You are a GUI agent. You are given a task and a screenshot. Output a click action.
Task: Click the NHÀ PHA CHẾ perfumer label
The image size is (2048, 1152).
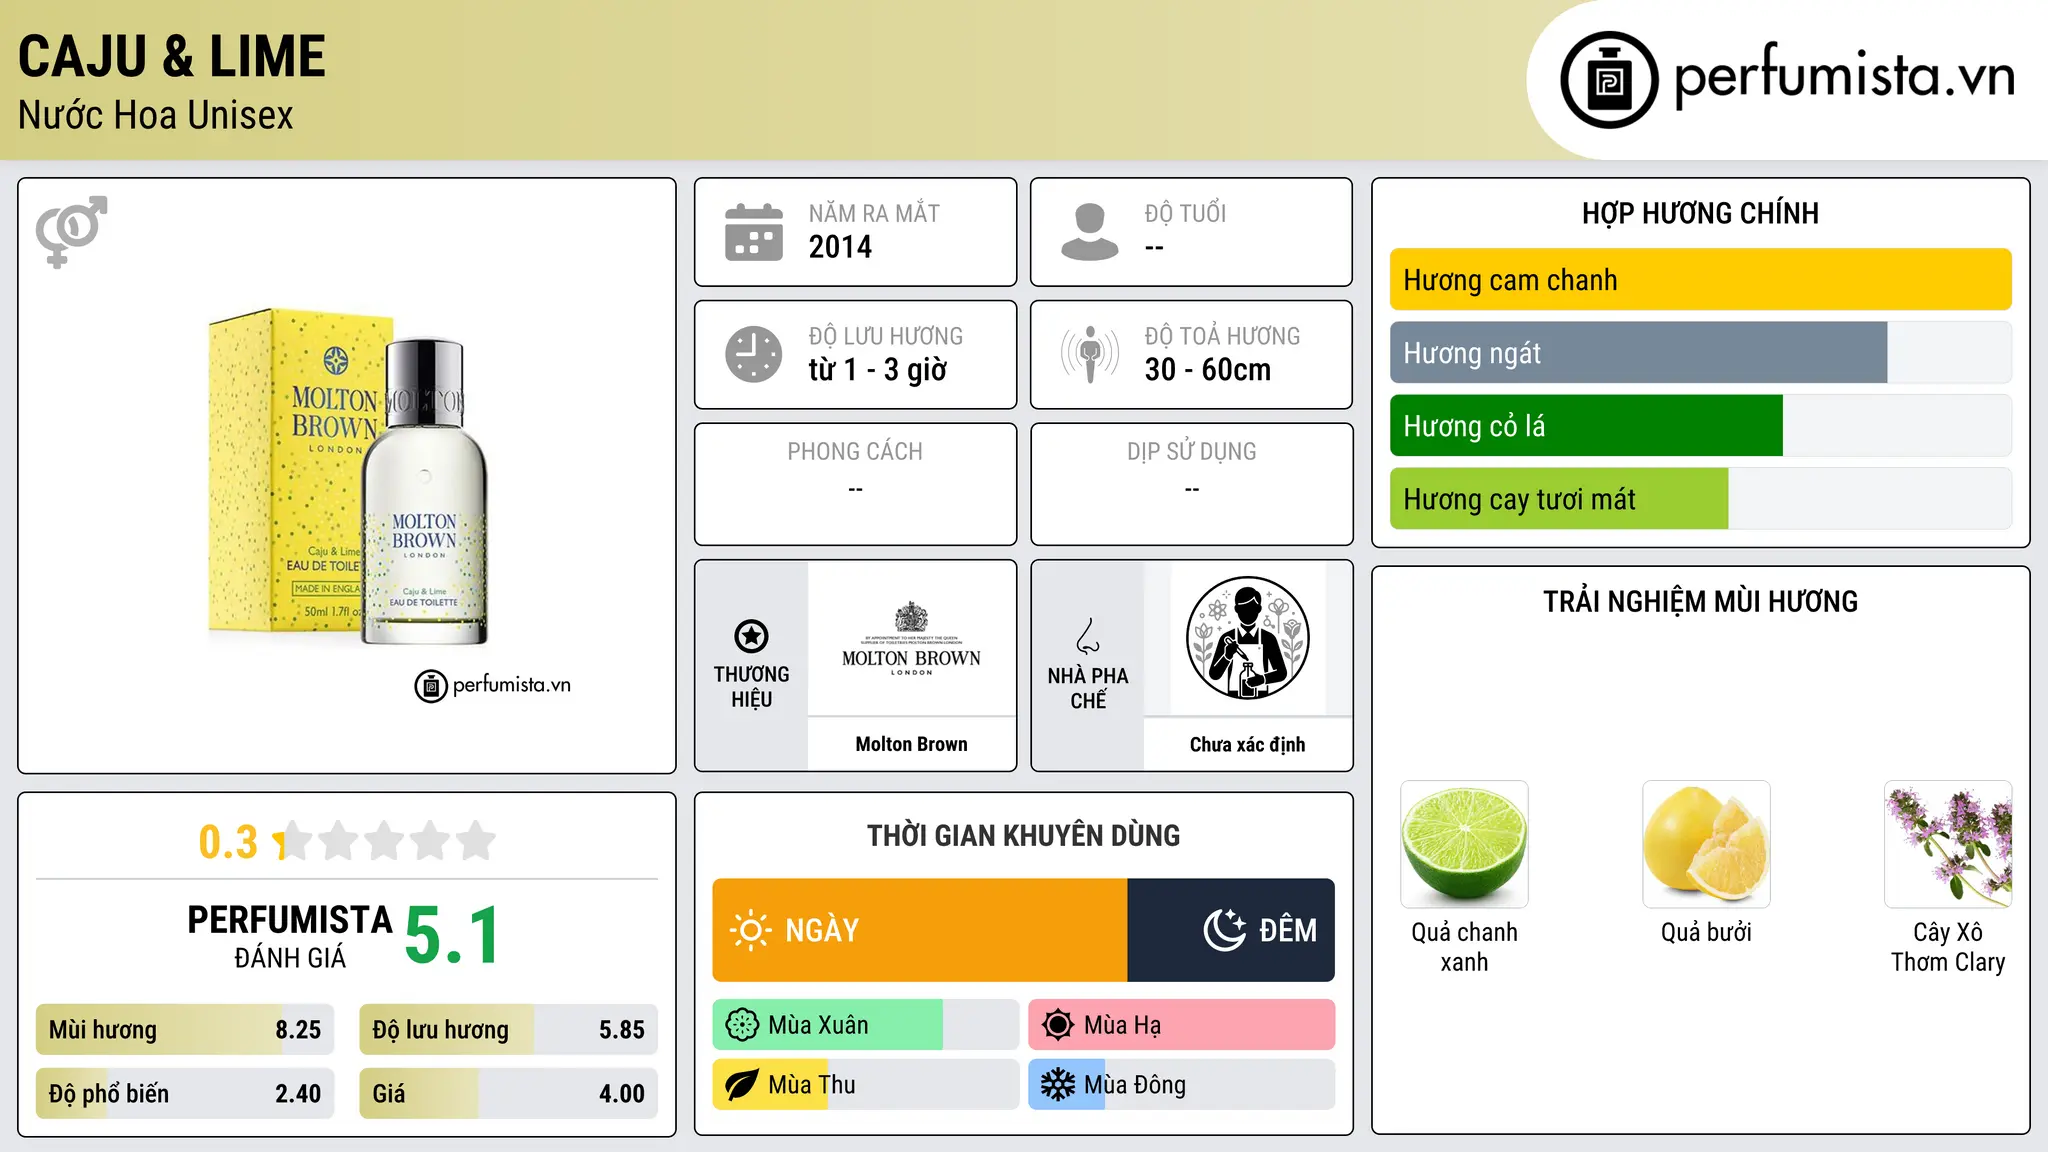1088,688
